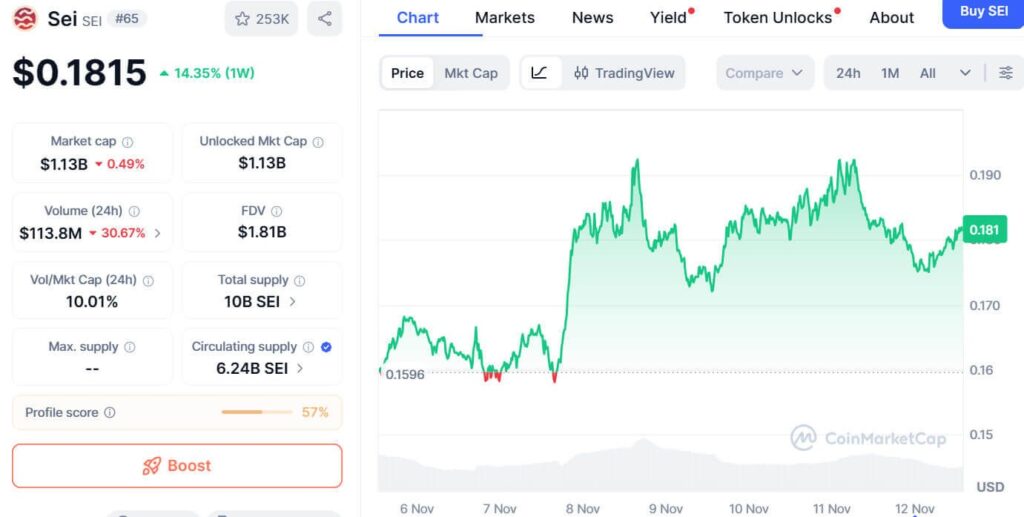
Task: Switch chart to Price view
Action: tap(407, 73)
